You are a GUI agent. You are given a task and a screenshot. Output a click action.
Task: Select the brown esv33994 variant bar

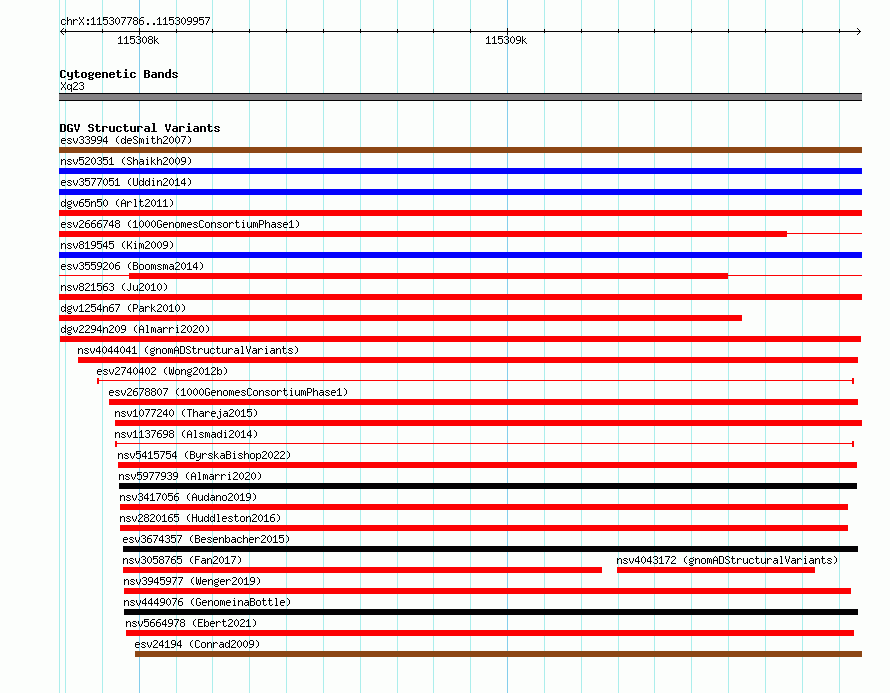point(460,150)
